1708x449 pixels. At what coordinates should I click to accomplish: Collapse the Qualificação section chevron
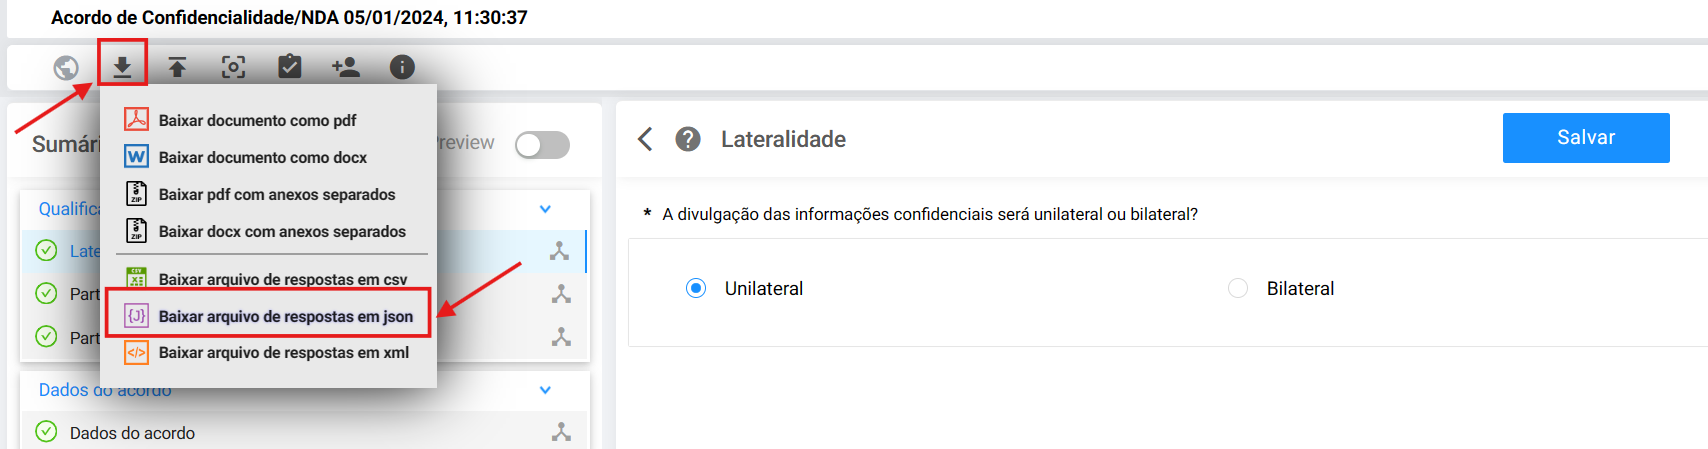[x=545, y=209]
